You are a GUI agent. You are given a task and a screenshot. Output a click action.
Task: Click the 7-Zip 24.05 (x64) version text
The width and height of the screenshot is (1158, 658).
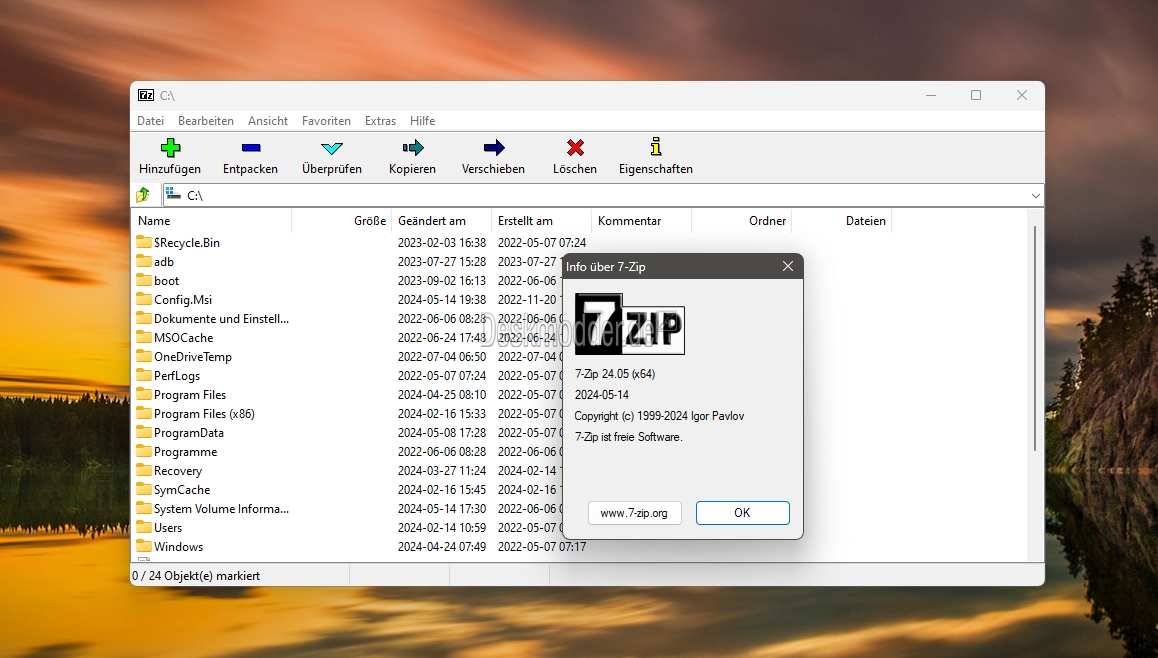pyautogui.click(x=615, y=374)
